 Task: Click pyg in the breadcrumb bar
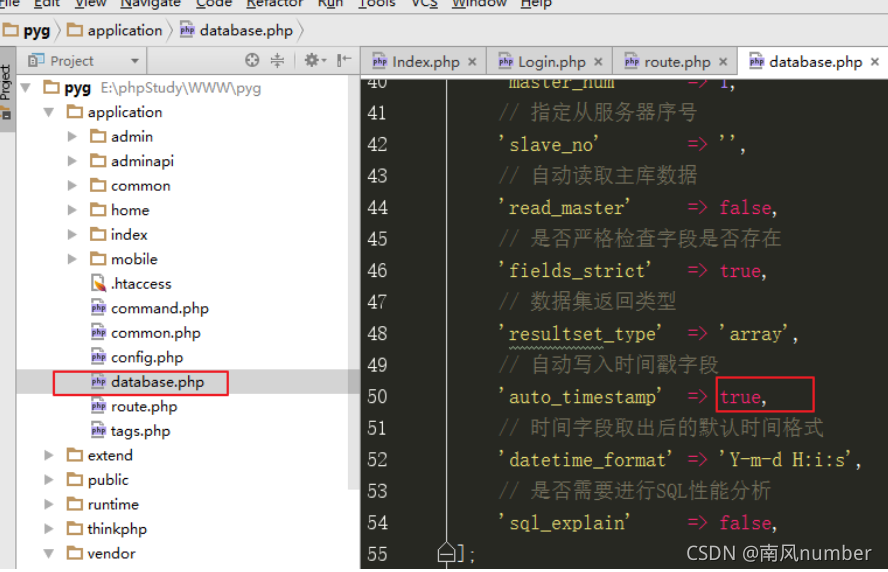[27, 30]
